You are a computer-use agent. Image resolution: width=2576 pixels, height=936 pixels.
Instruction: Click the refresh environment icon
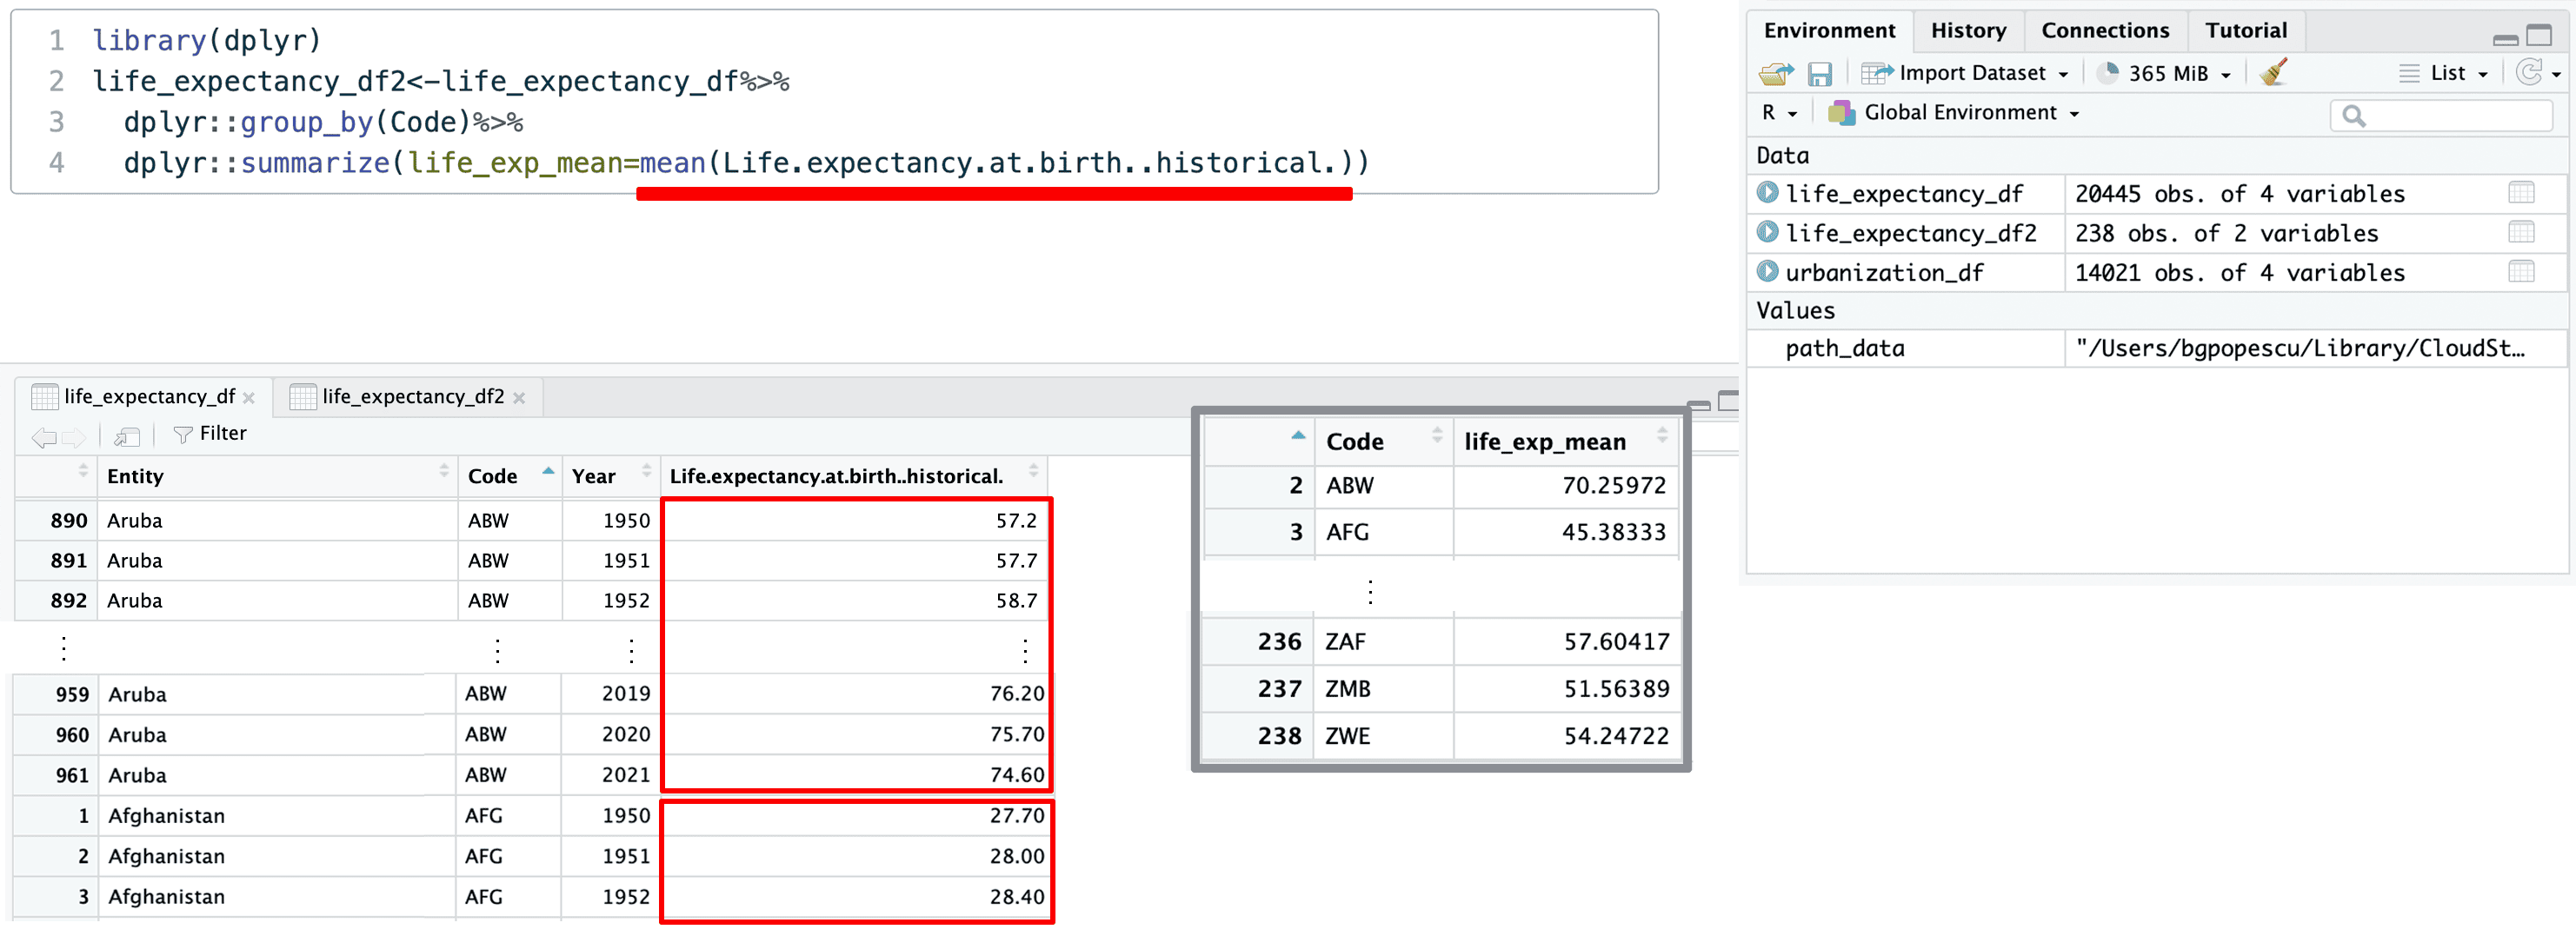[2528, 73]
